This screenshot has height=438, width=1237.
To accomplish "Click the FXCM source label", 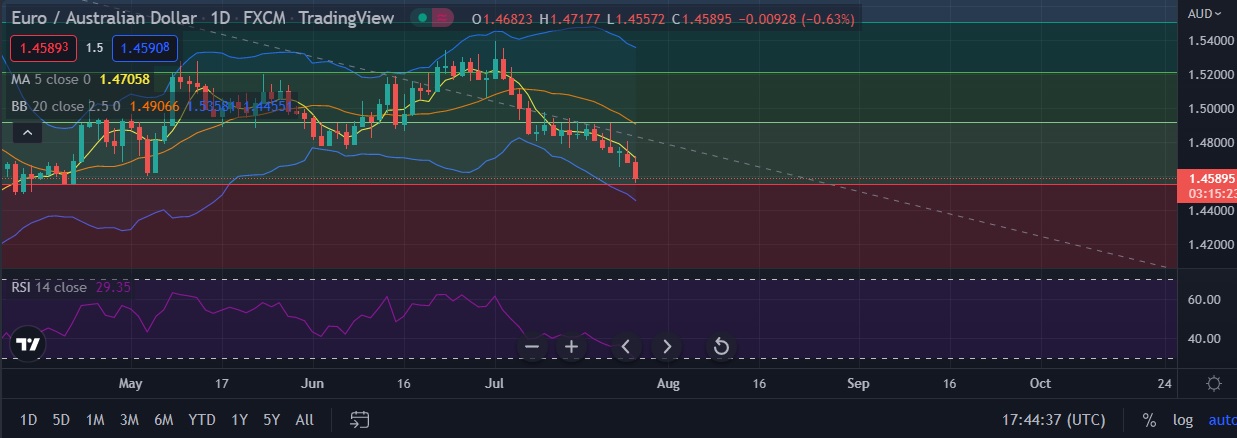I will [265, 19].
